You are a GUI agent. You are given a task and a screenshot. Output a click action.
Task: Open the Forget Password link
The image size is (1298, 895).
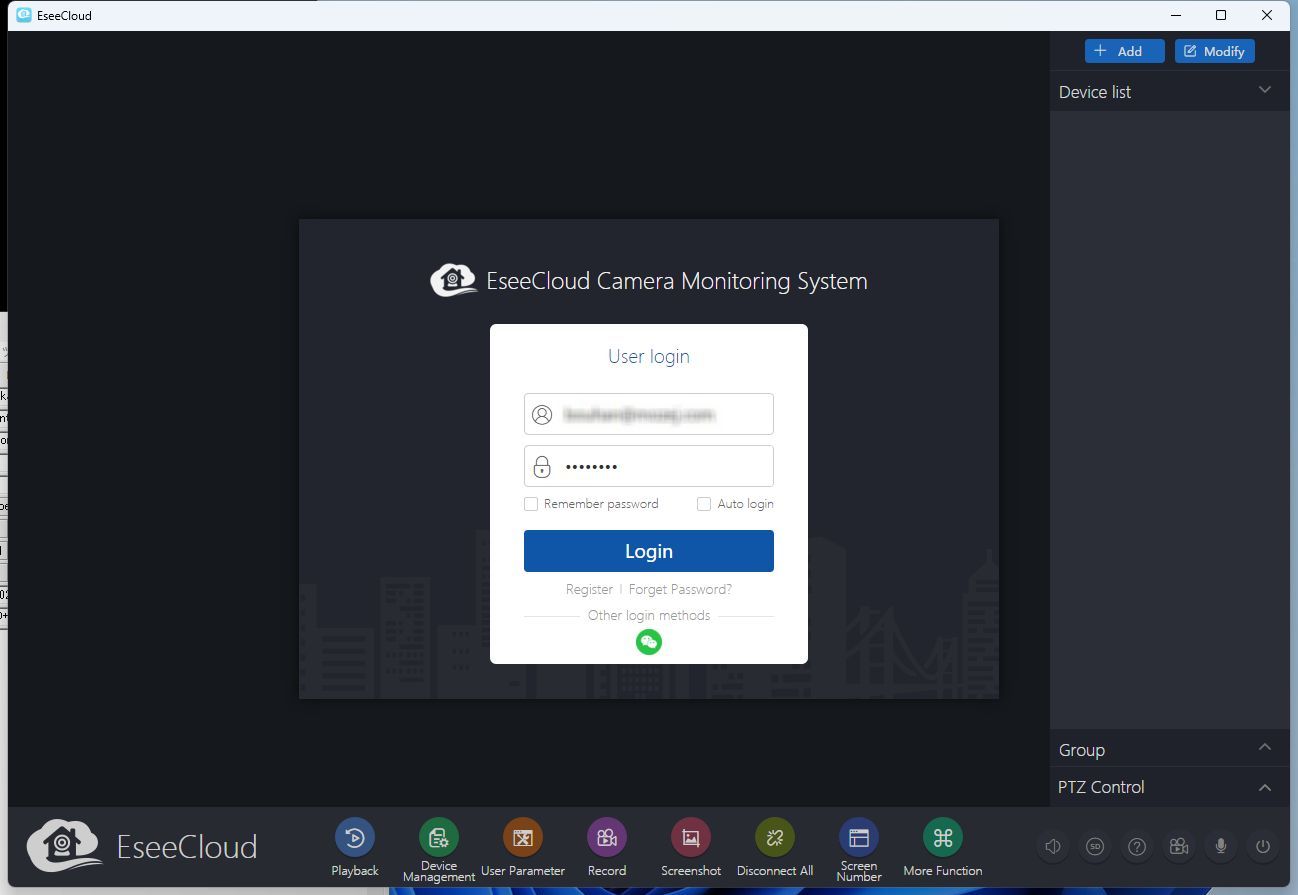(x=680, y=589)
